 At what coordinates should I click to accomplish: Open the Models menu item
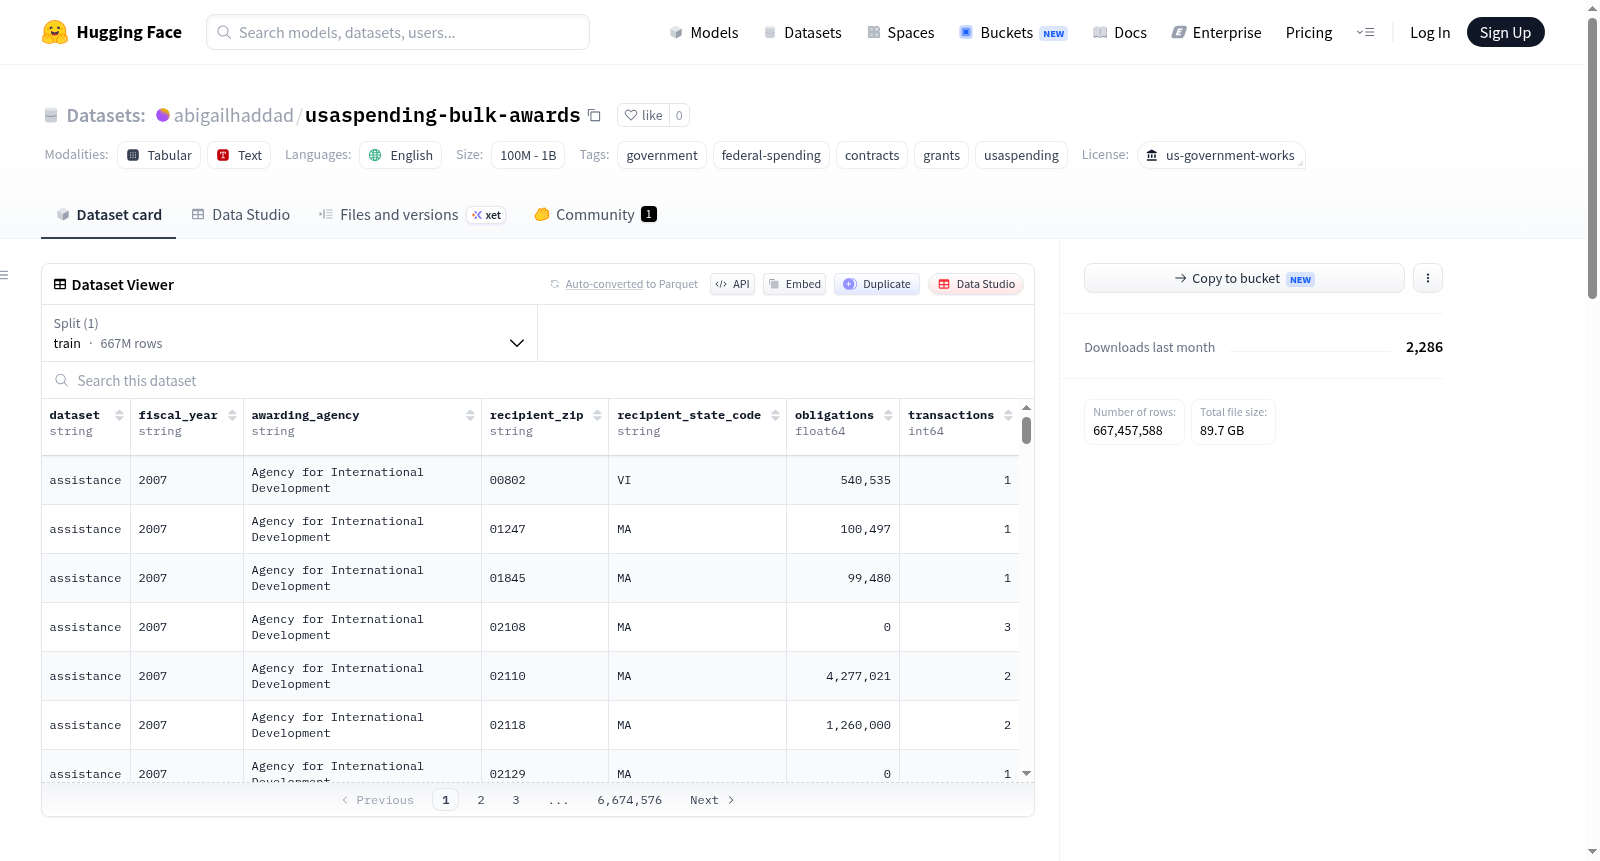coord(704,32)
